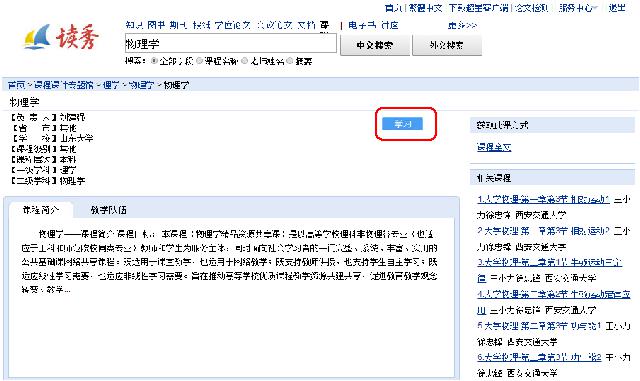Open related course 2 大学物理 link

(x=543, y=231)
